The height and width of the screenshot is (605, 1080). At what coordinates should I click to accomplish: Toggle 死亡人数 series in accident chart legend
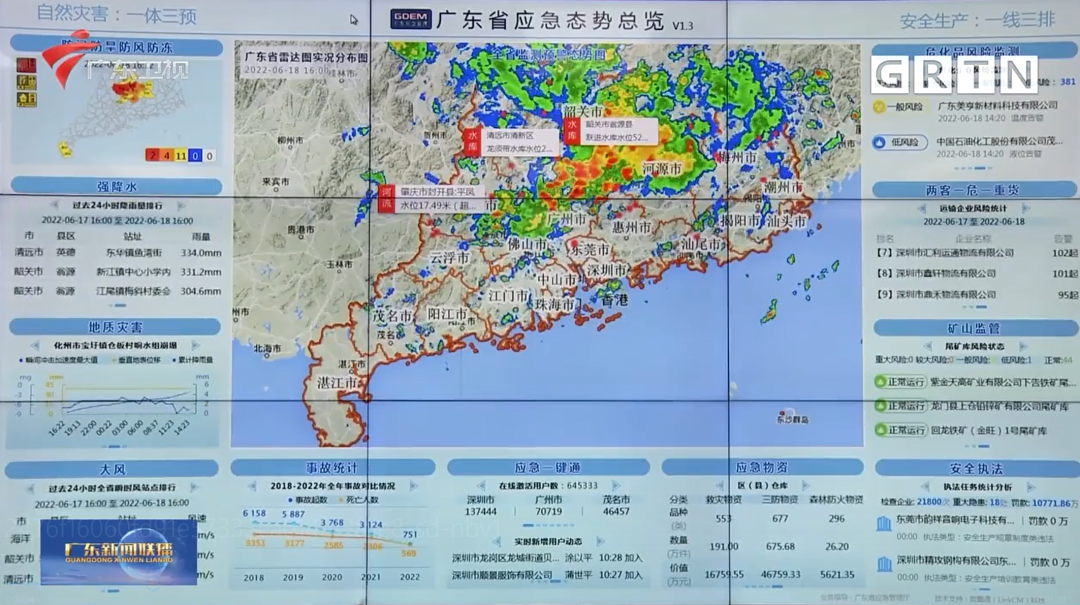(x=358, y=500)
